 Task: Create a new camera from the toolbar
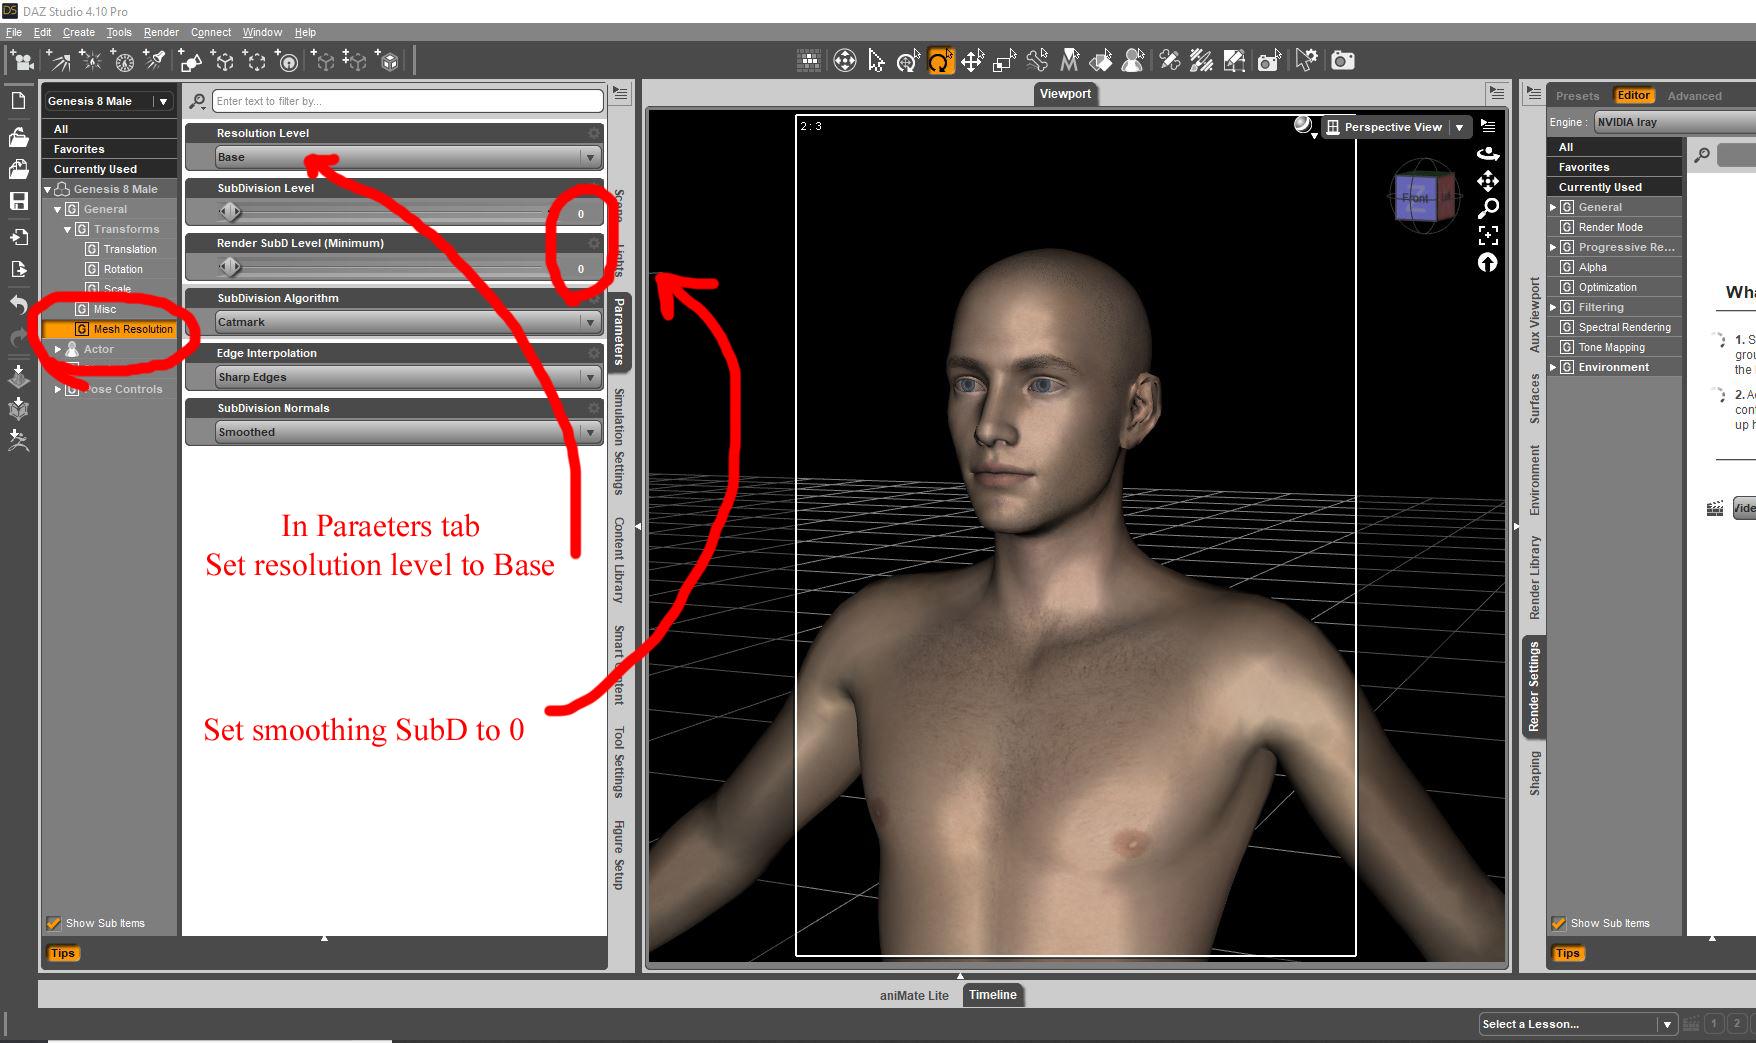tap(22, 61)
